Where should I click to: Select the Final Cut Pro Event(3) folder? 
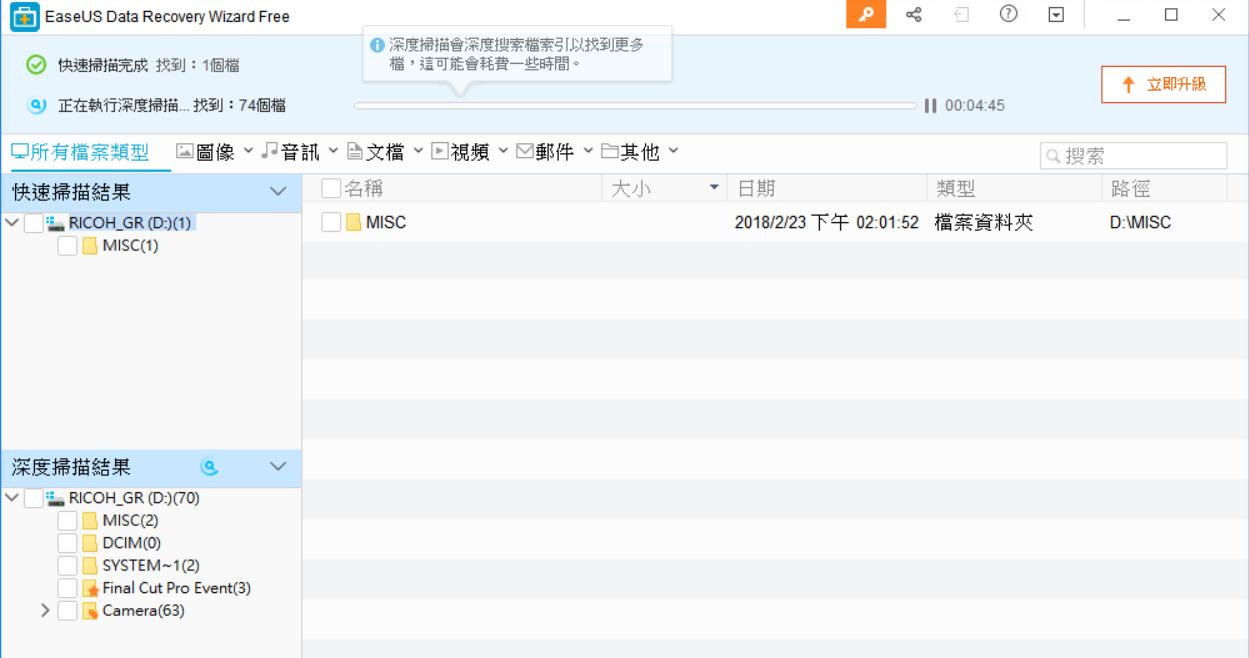(x=176, y=588)
